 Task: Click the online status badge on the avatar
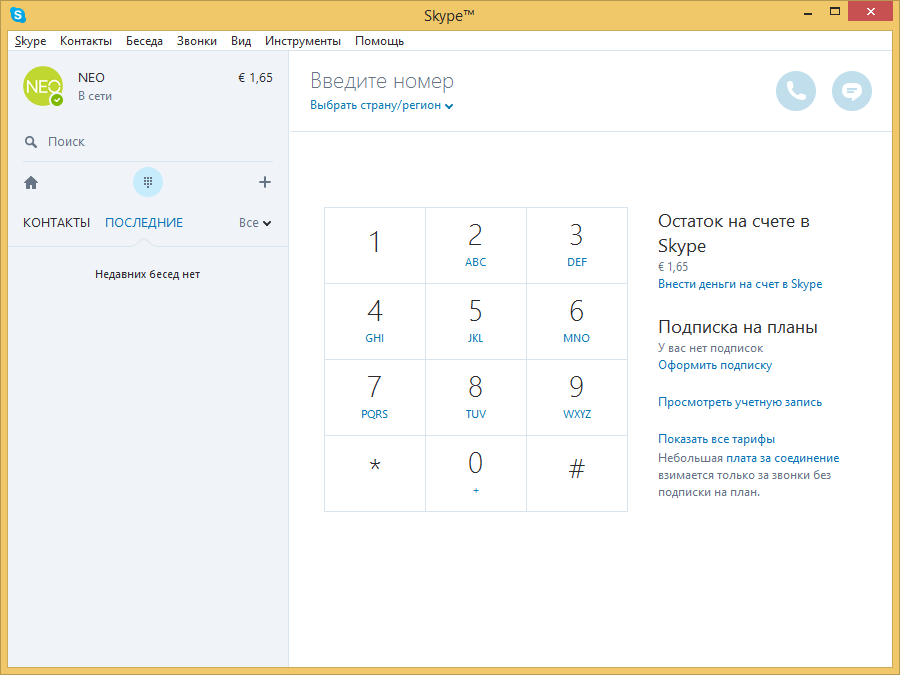57,100
